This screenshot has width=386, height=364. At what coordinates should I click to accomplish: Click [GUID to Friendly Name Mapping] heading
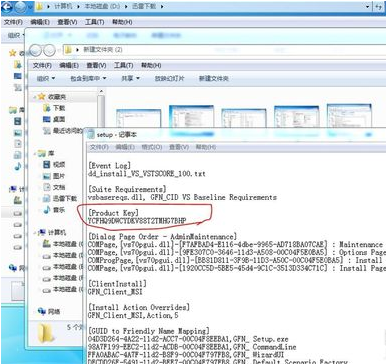point(149,331)
